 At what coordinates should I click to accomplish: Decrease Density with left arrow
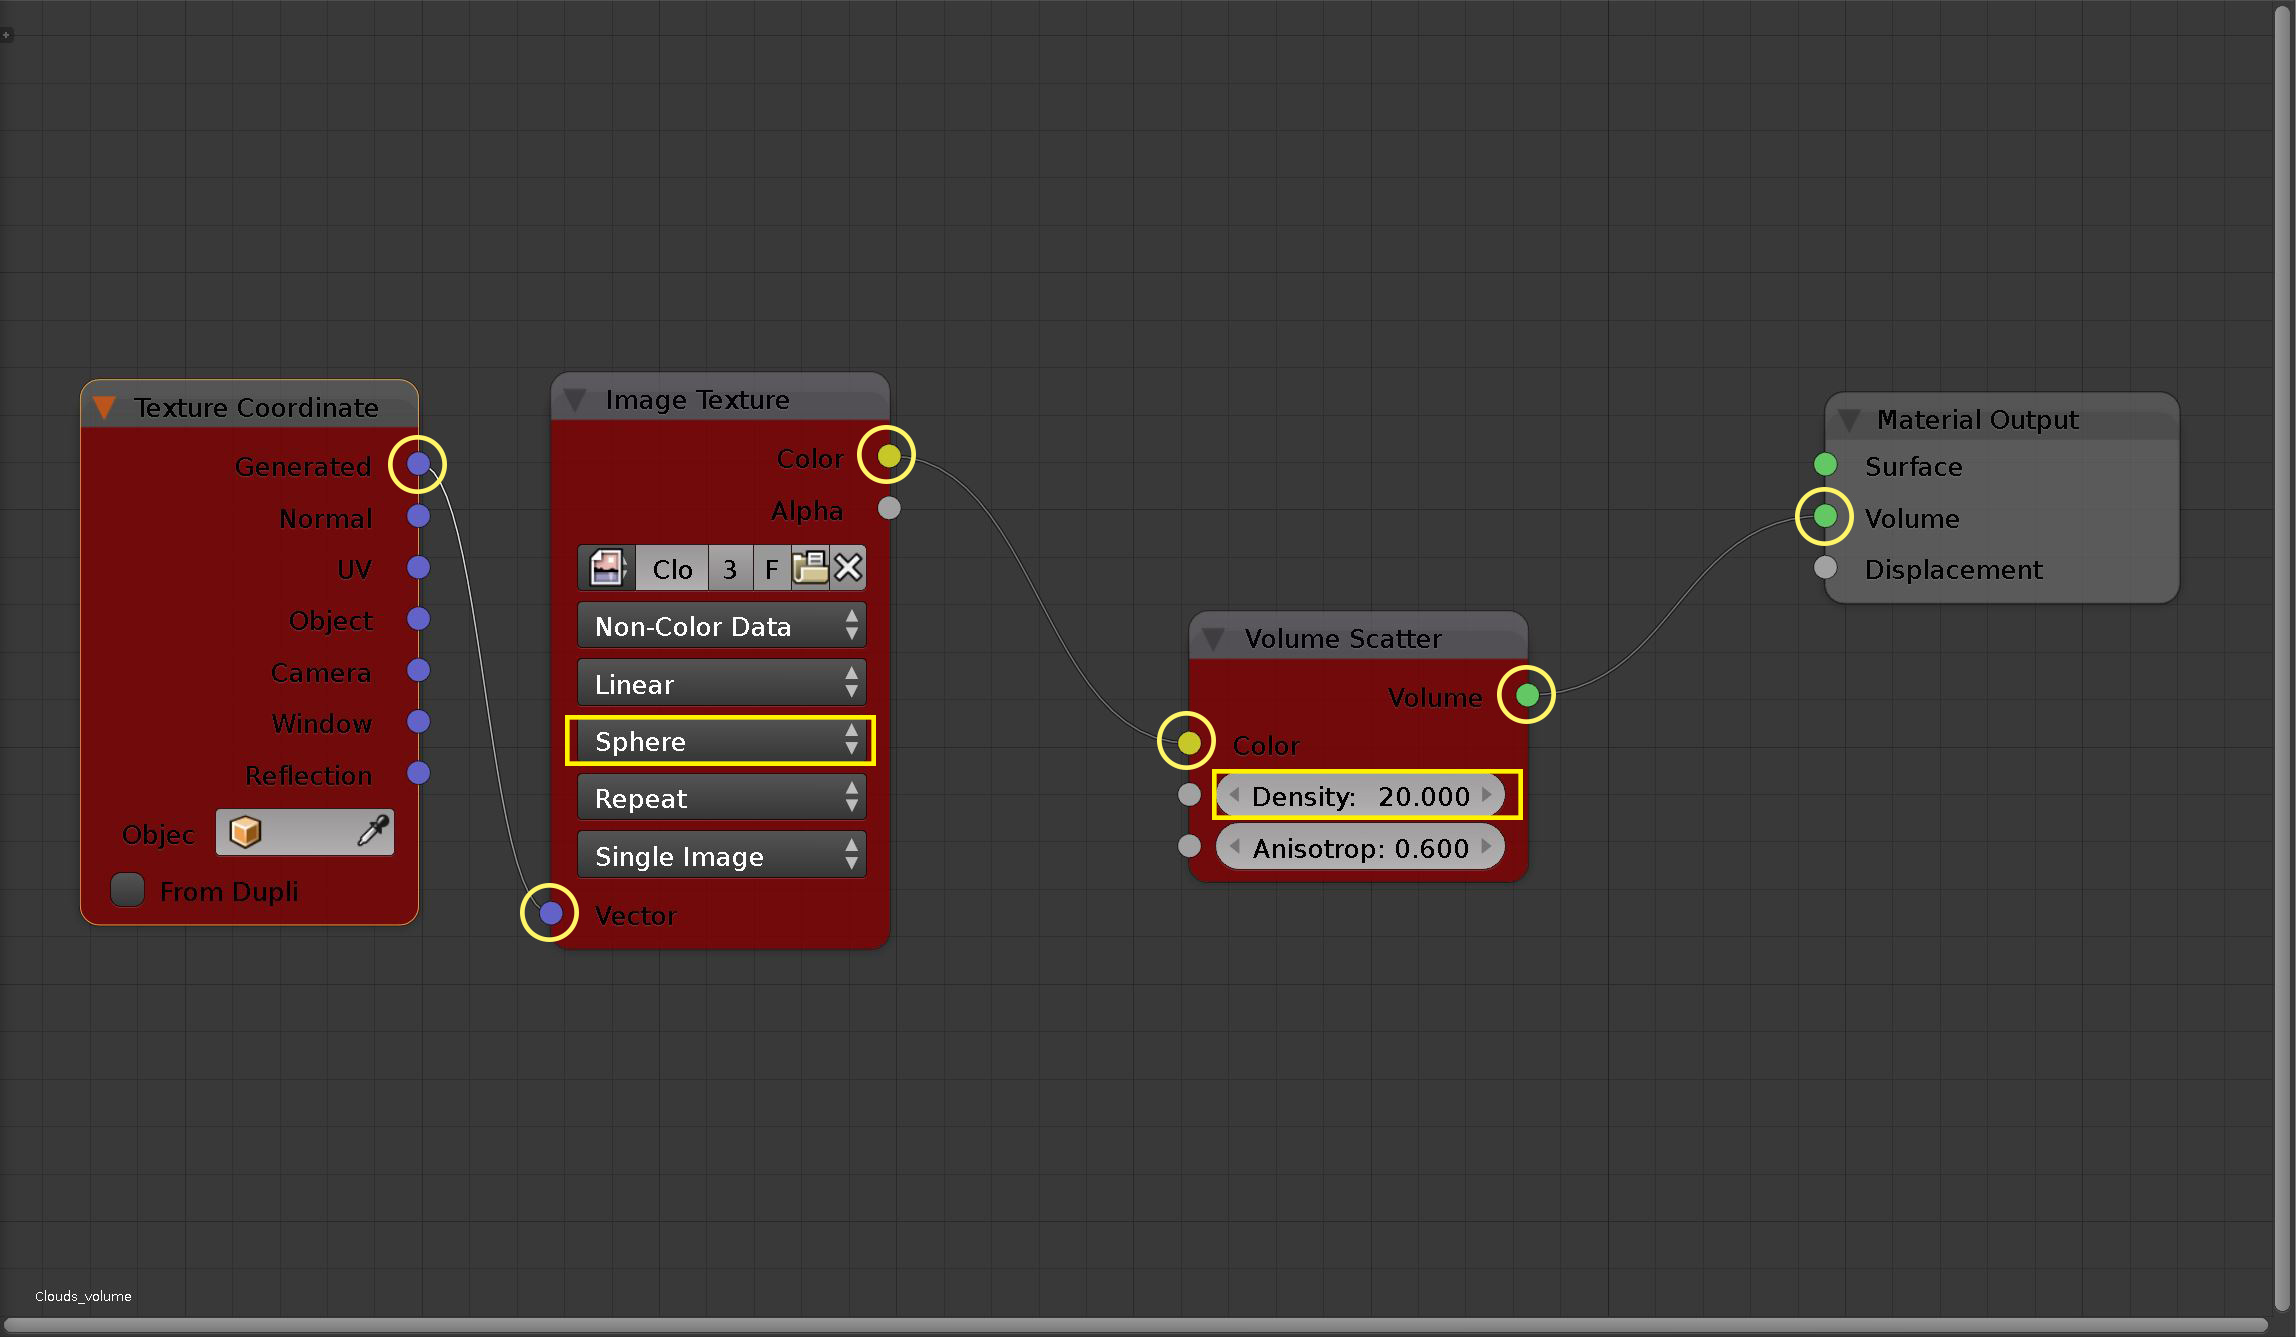click(x=1234, y=795)
